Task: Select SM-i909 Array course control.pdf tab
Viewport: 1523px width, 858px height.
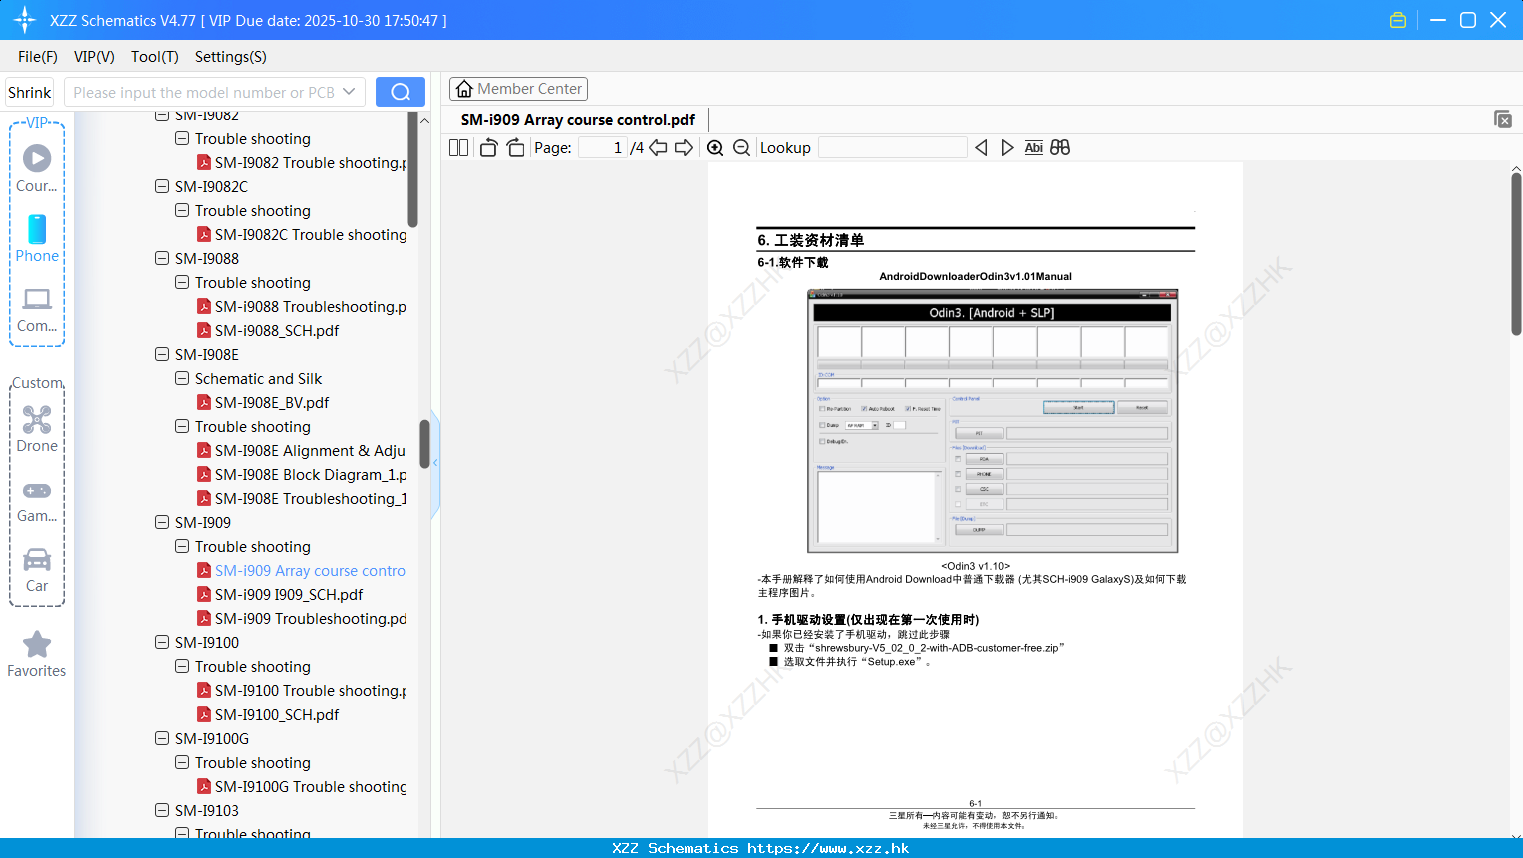Action: click(x=577, y=120)
